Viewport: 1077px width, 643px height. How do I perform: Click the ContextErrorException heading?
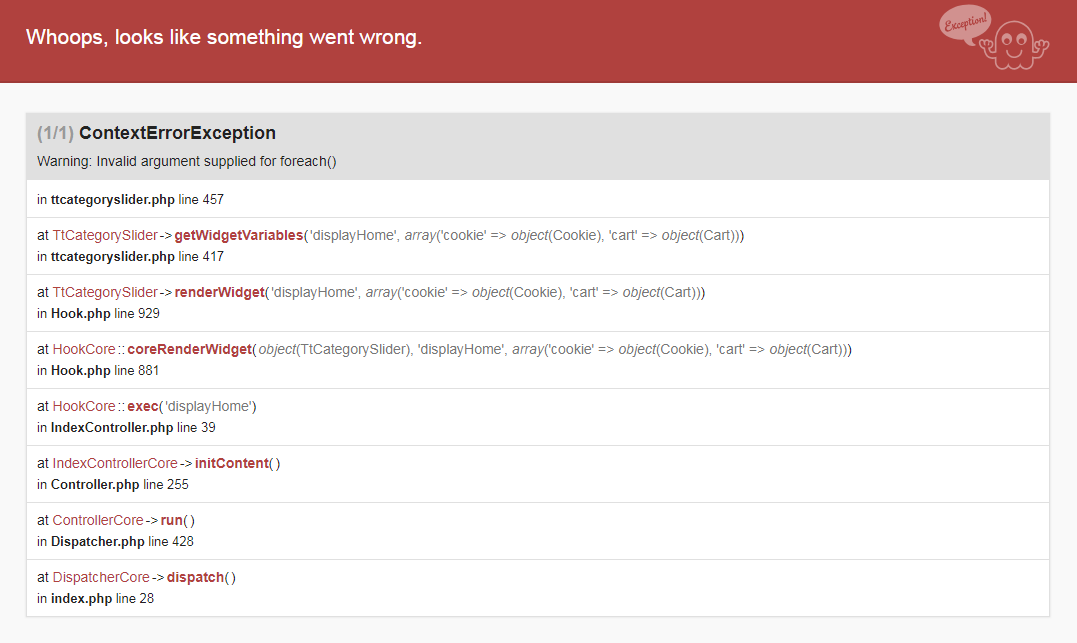(177, 133)
